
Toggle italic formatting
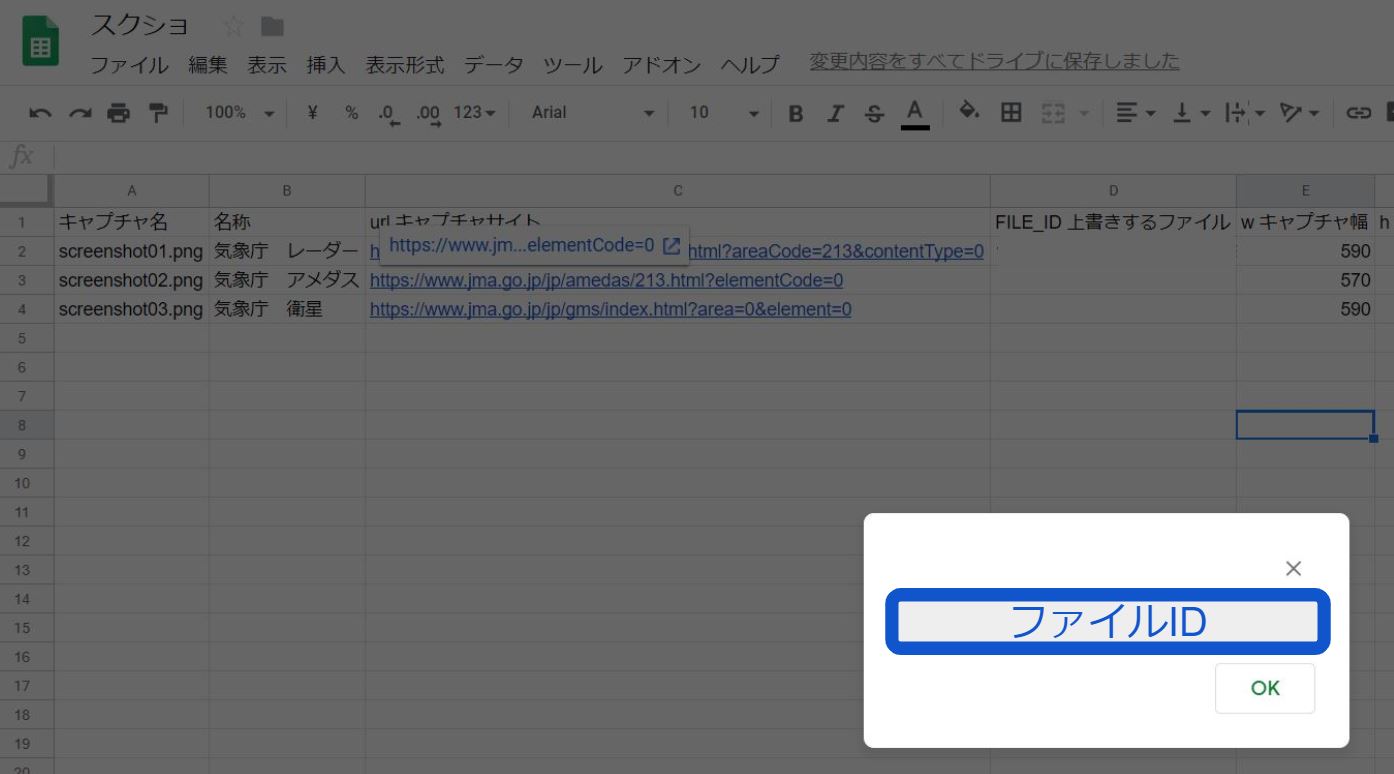(835, 113)
